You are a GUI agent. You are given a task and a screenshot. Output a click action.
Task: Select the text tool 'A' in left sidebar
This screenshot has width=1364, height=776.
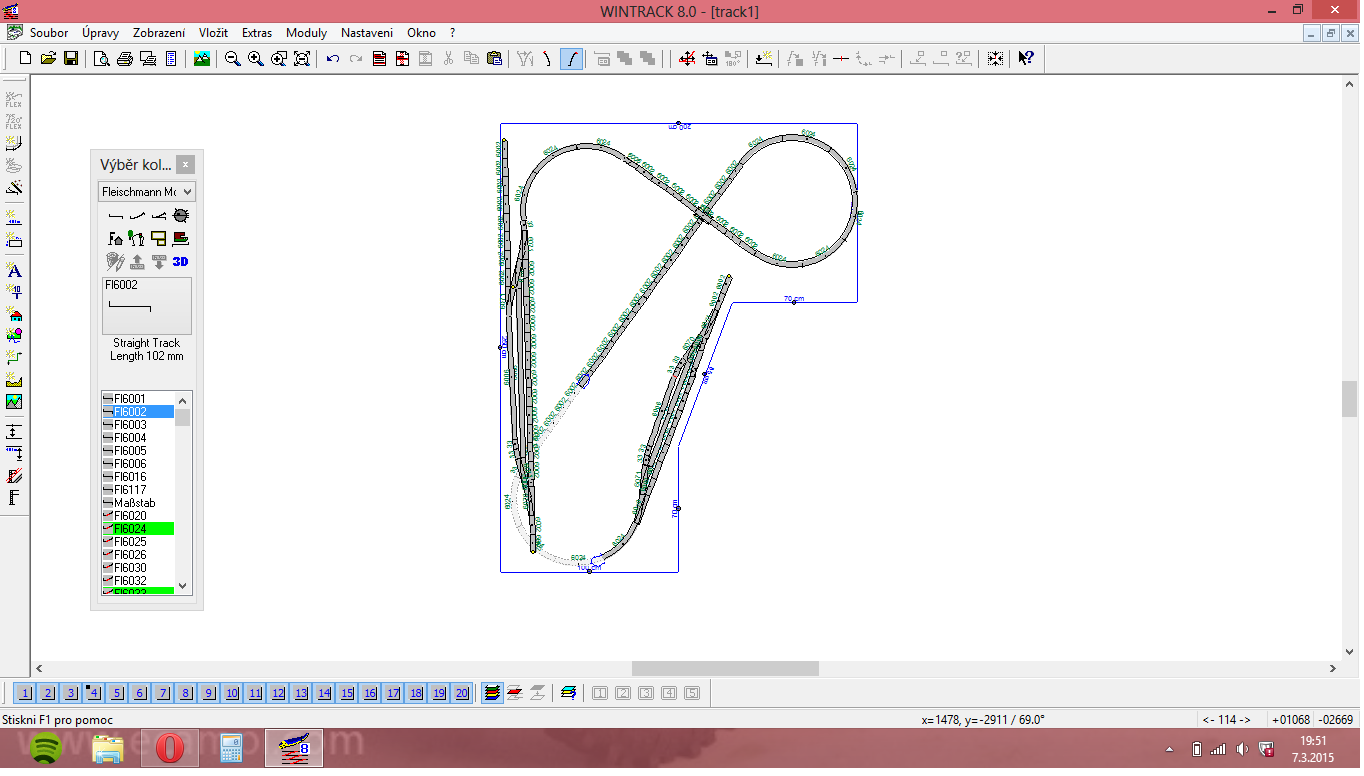tap(14, 270)
